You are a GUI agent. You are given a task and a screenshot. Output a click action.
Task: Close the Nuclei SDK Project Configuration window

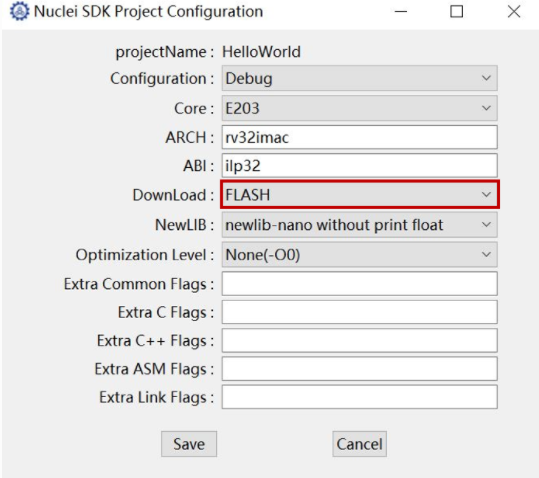point(514,11)
